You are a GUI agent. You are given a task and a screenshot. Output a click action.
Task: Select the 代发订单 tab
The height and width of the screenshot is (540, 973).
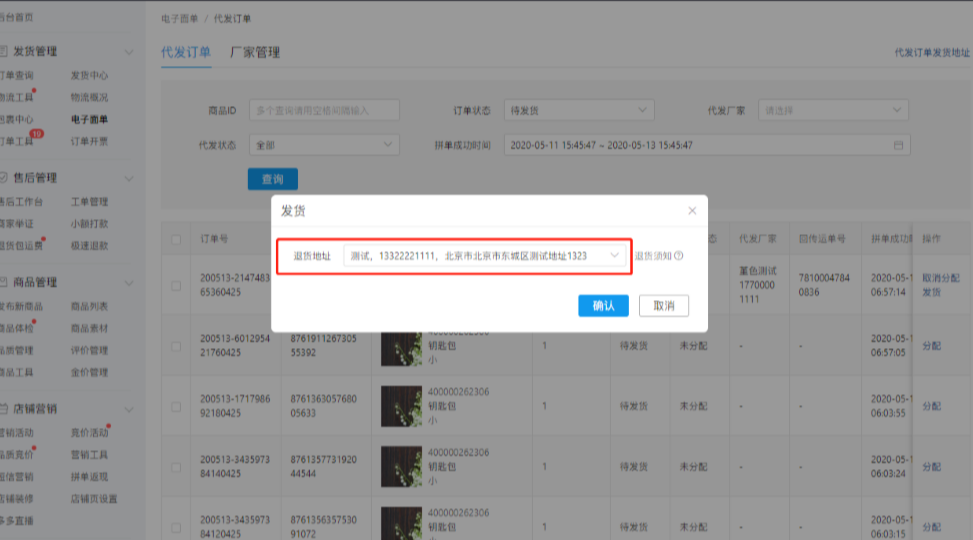(186, 52)
